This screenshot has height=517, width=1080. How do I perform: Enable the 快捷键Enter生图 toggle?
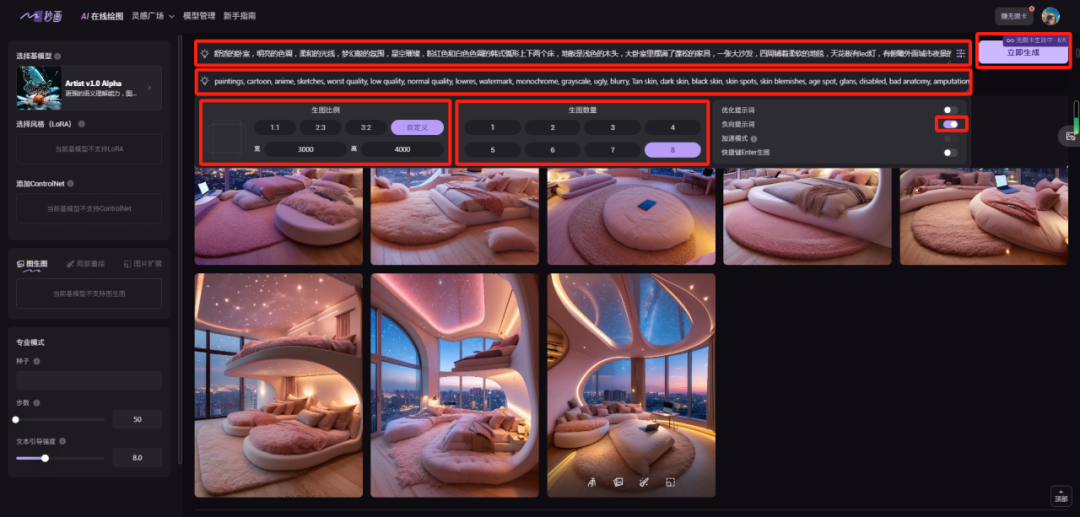pyautogui.click(x=951, y=153)
